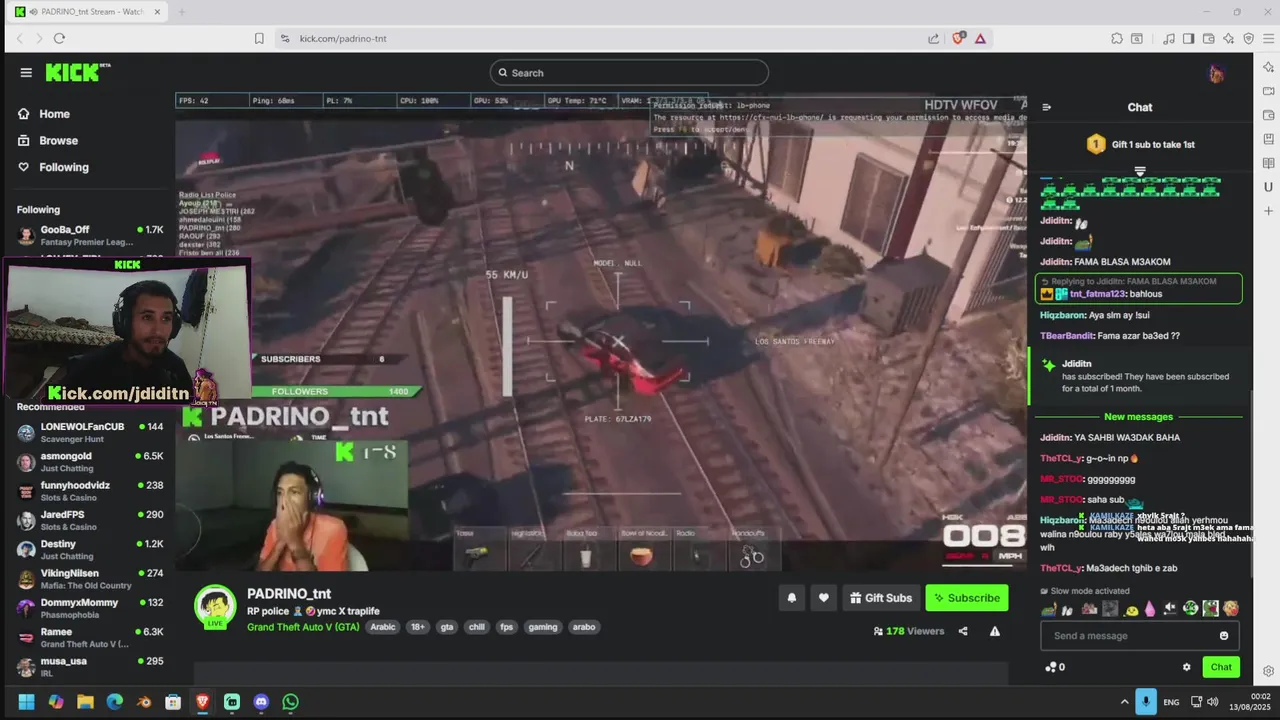Open DommyxMommy recommended channel
The height and width of the screenshot is (720, 1280).
tap(90, 608)
